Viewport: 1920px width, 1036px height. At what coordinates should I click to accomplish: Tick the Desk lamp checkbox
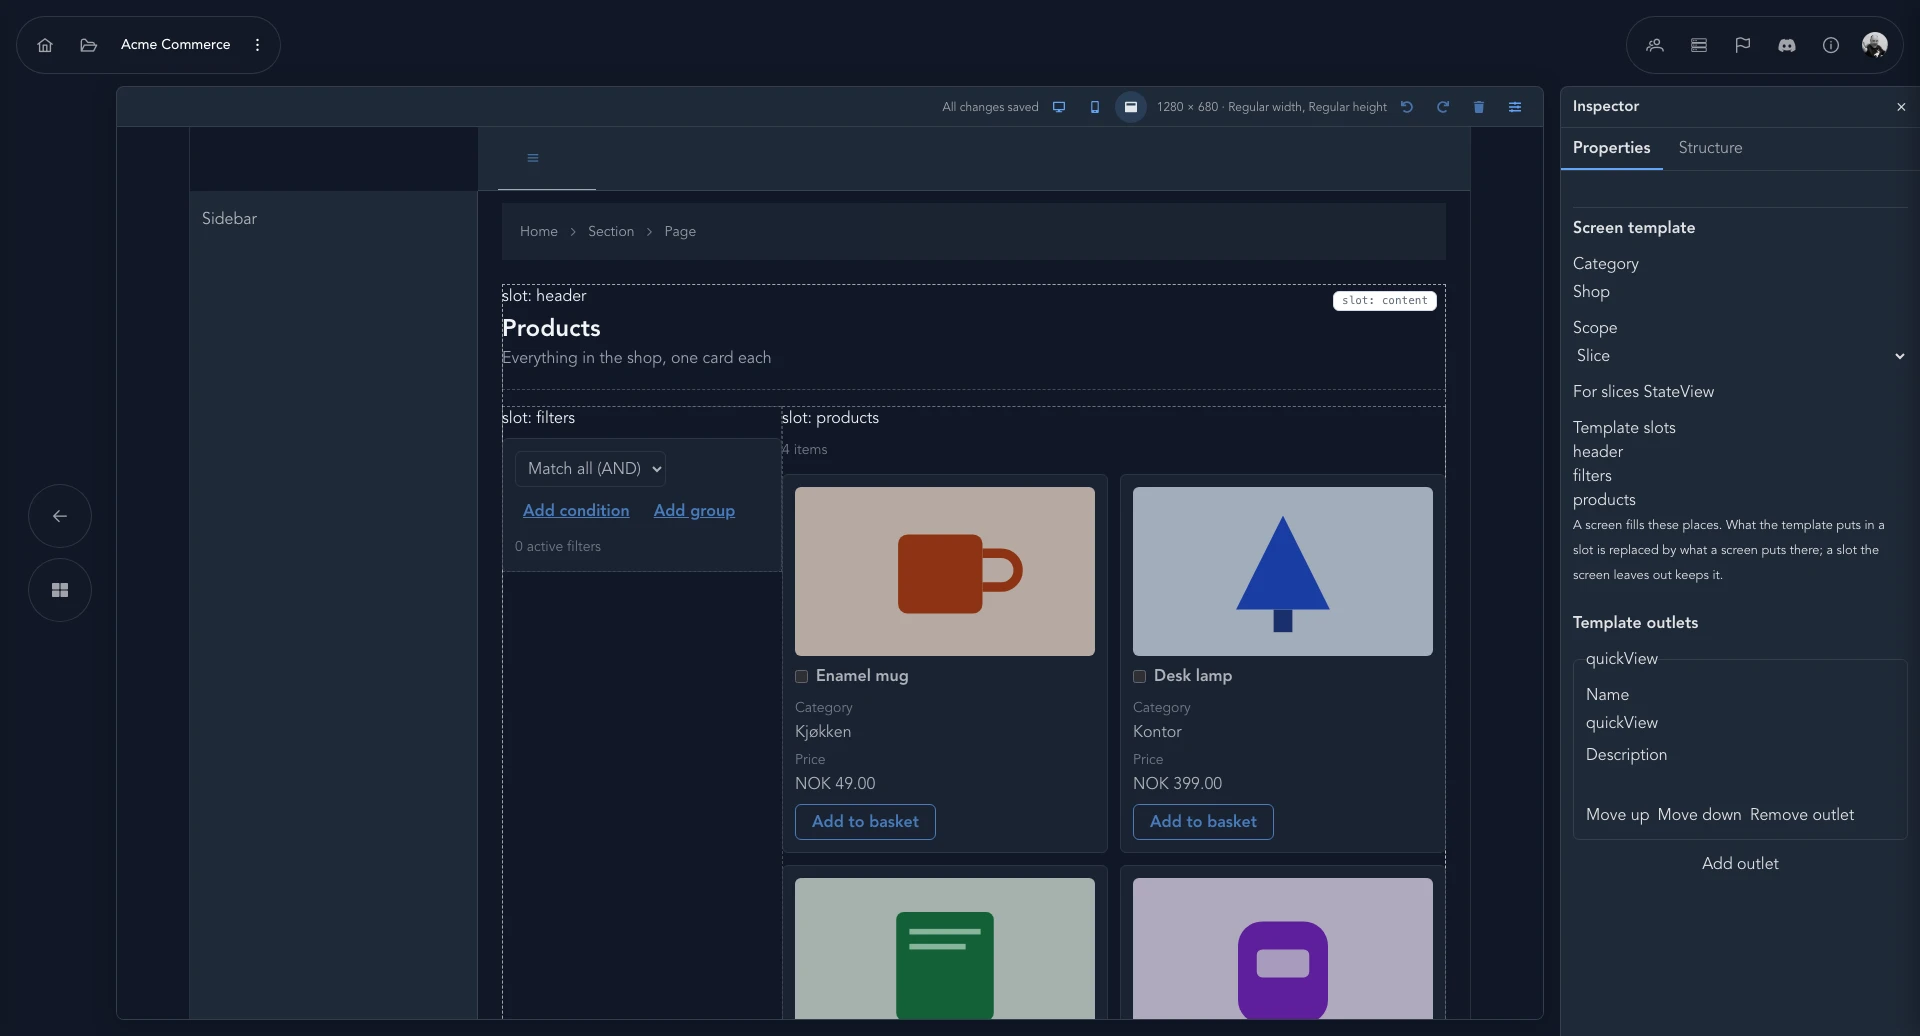[1139, 677]
